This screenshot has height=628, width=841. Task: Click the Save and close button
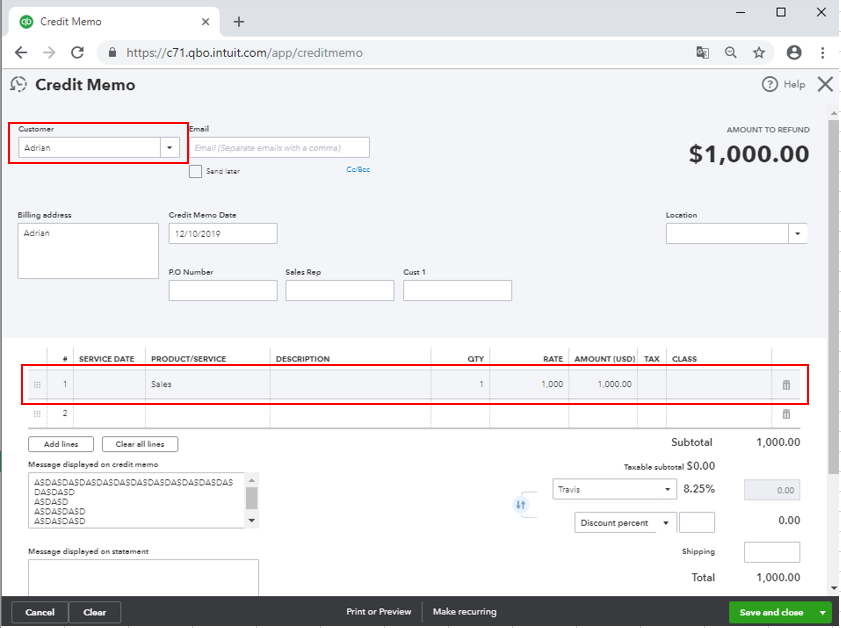coord(771,612)
